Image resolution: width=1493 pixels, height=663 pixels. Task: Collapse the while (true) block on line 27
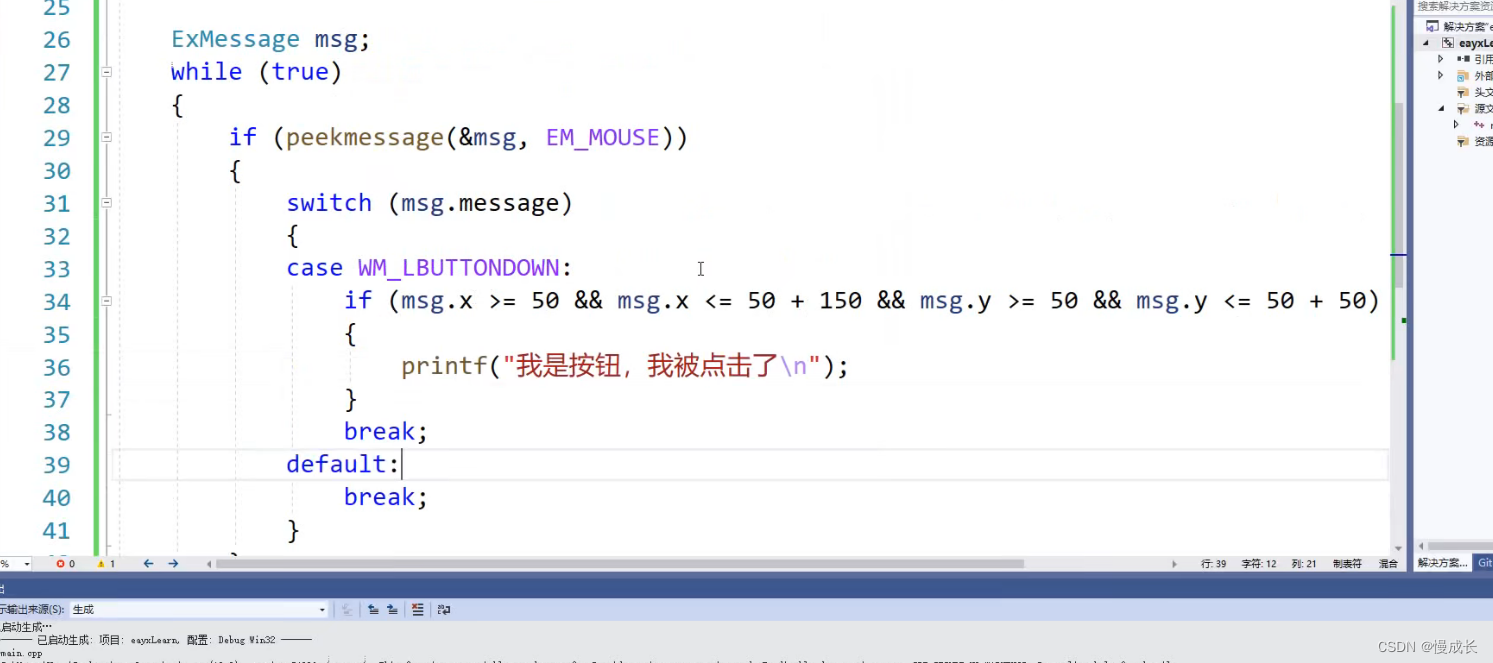(x=106, y=72)
